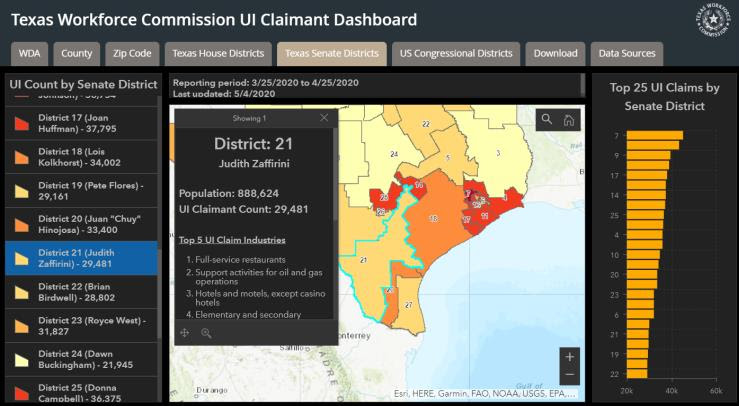Image resolution: width=739 pixels, height=406 pixels.
Task: Open the Data Sources tab
Action: pyautogui.click(x=627, y=54)
